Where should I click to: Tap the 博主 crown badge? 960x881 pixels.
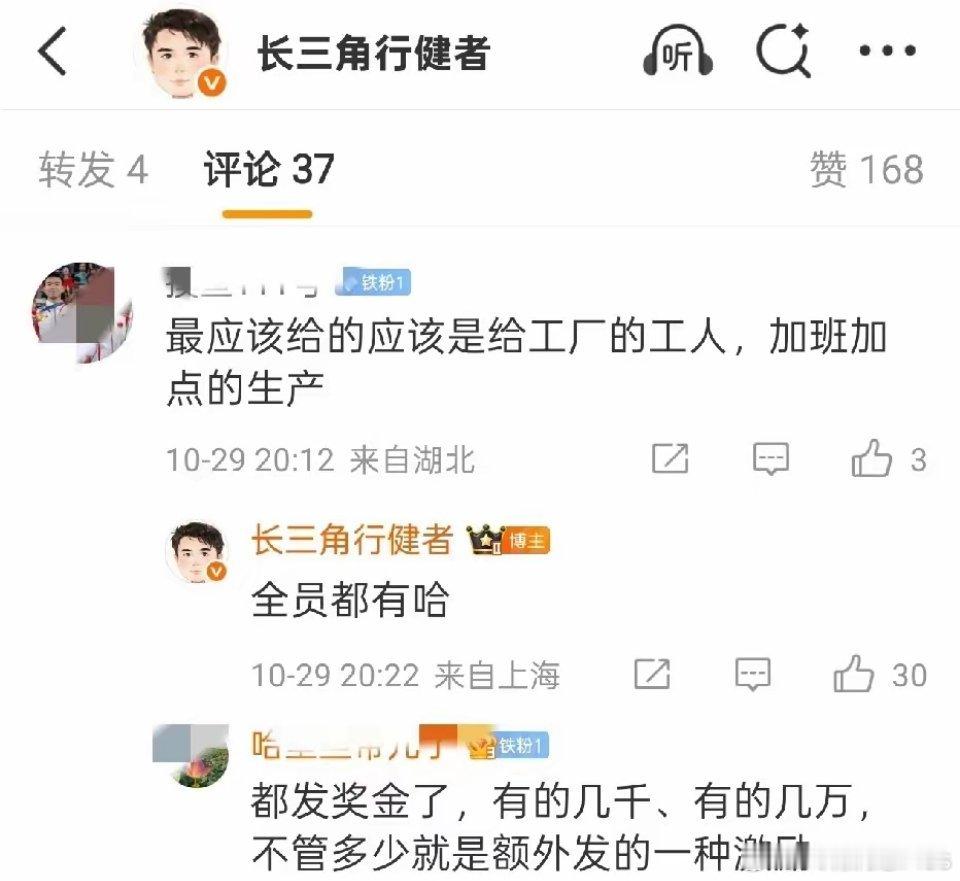pyautogui.click(x=508, y=541)
